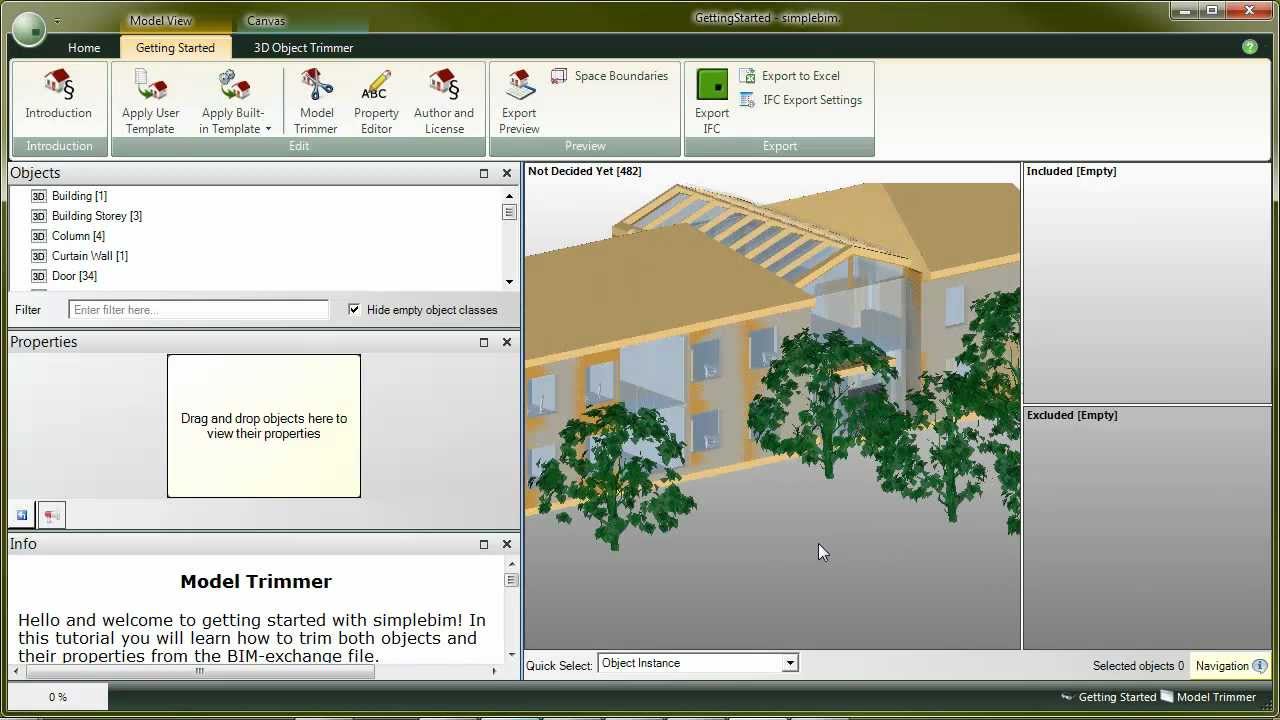Select Building Storey [3] row
Image resolution: width=1280 pixels, height=720 pixels.
point(97,216)
